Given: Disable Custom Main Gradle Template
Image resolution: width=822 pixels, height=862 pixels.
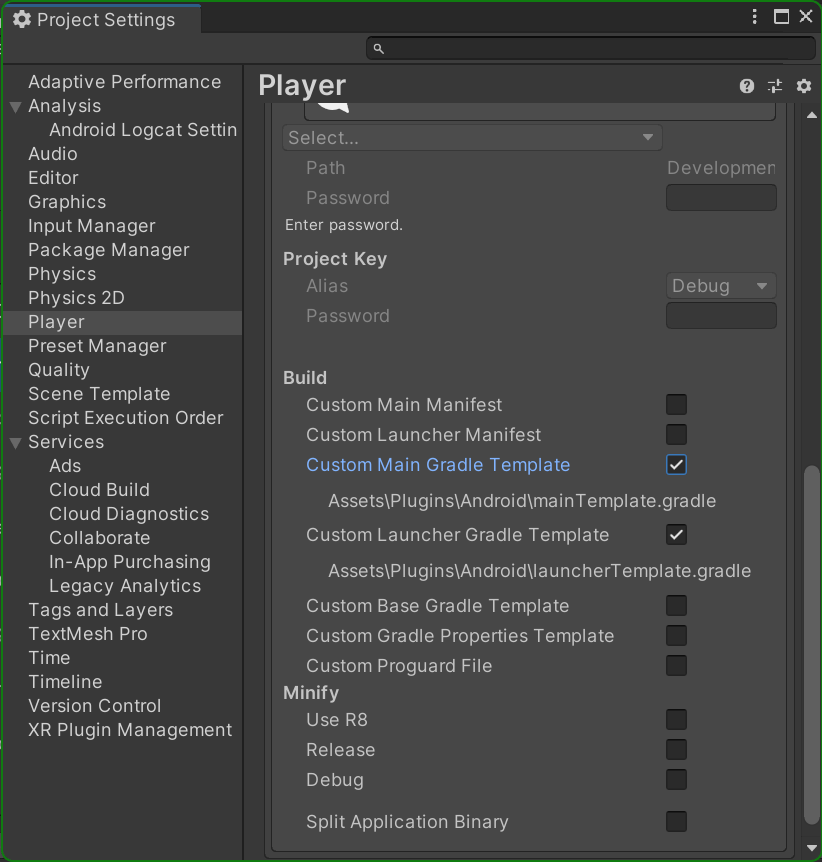Looking at the screenshot, I should point(676,464).
